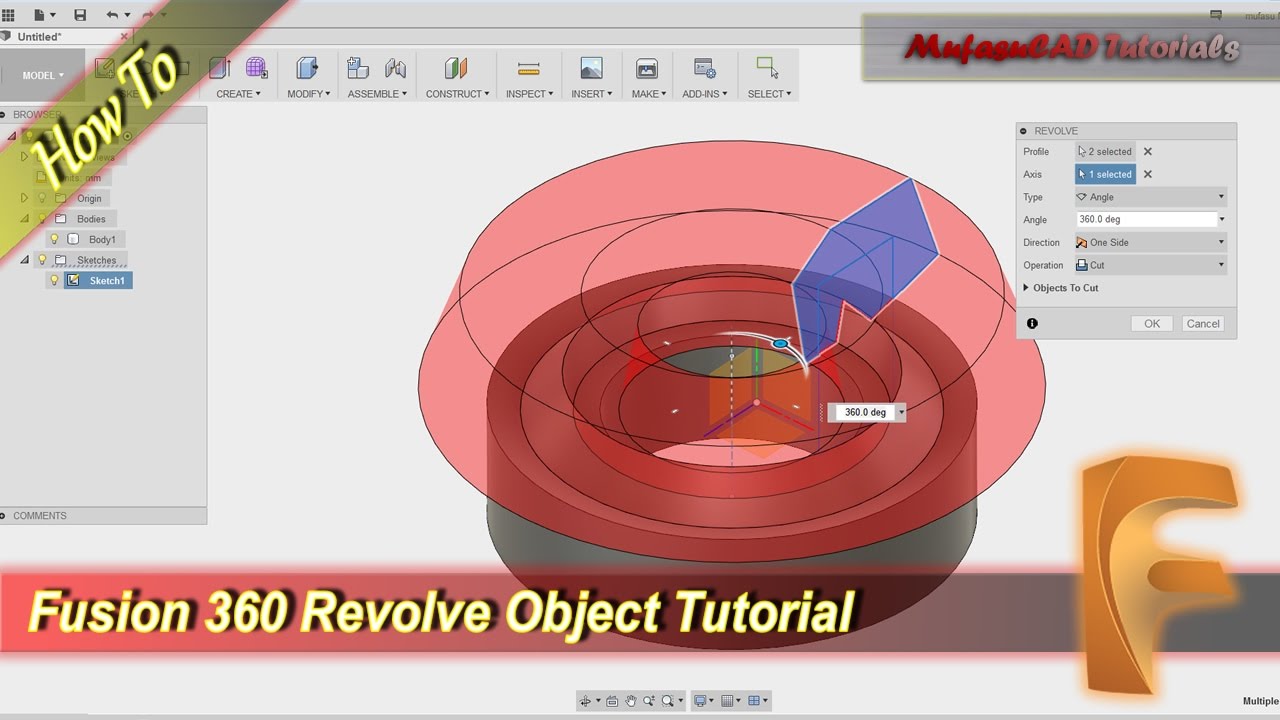Click the Grid and Snaps icon
The width and height of the screenshot is (1280, 720).
tap(728, 701)
